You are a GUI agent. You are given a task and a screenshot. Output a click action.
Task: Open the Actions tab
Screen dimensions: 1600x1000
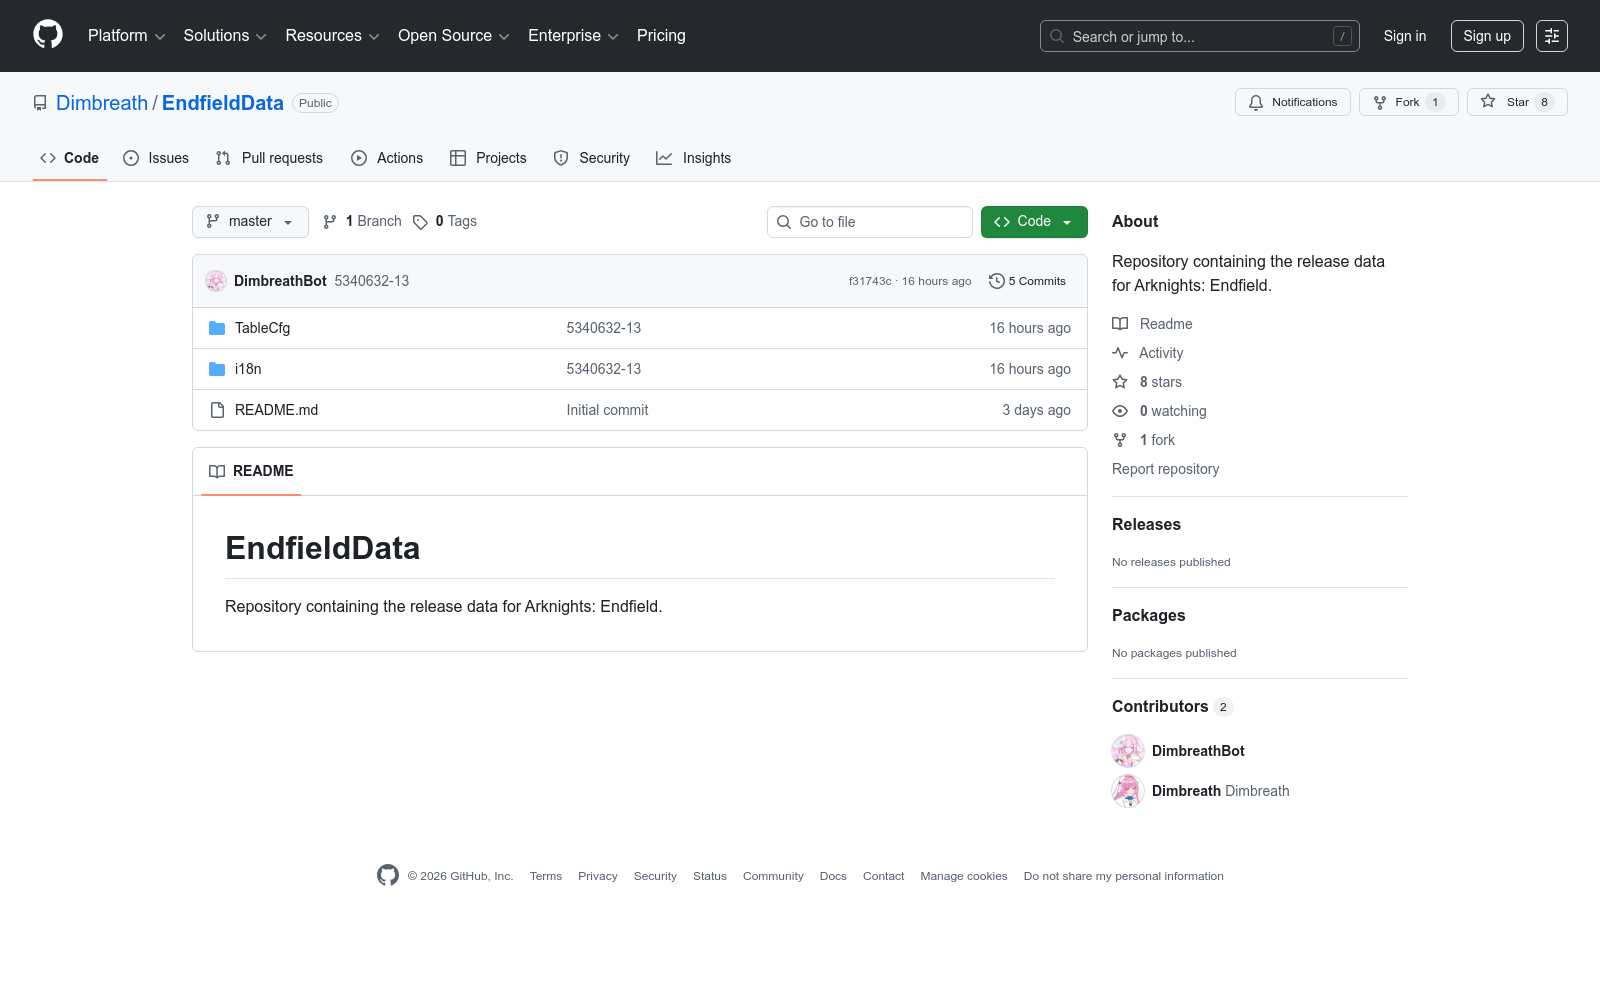coord(387,158)
